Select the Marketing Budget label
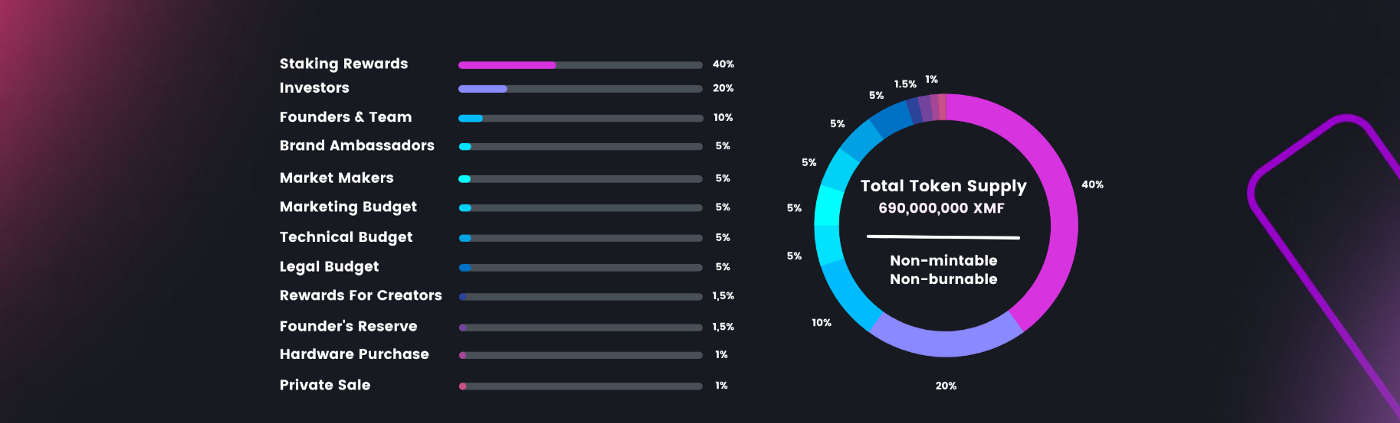 pos(348,207)
